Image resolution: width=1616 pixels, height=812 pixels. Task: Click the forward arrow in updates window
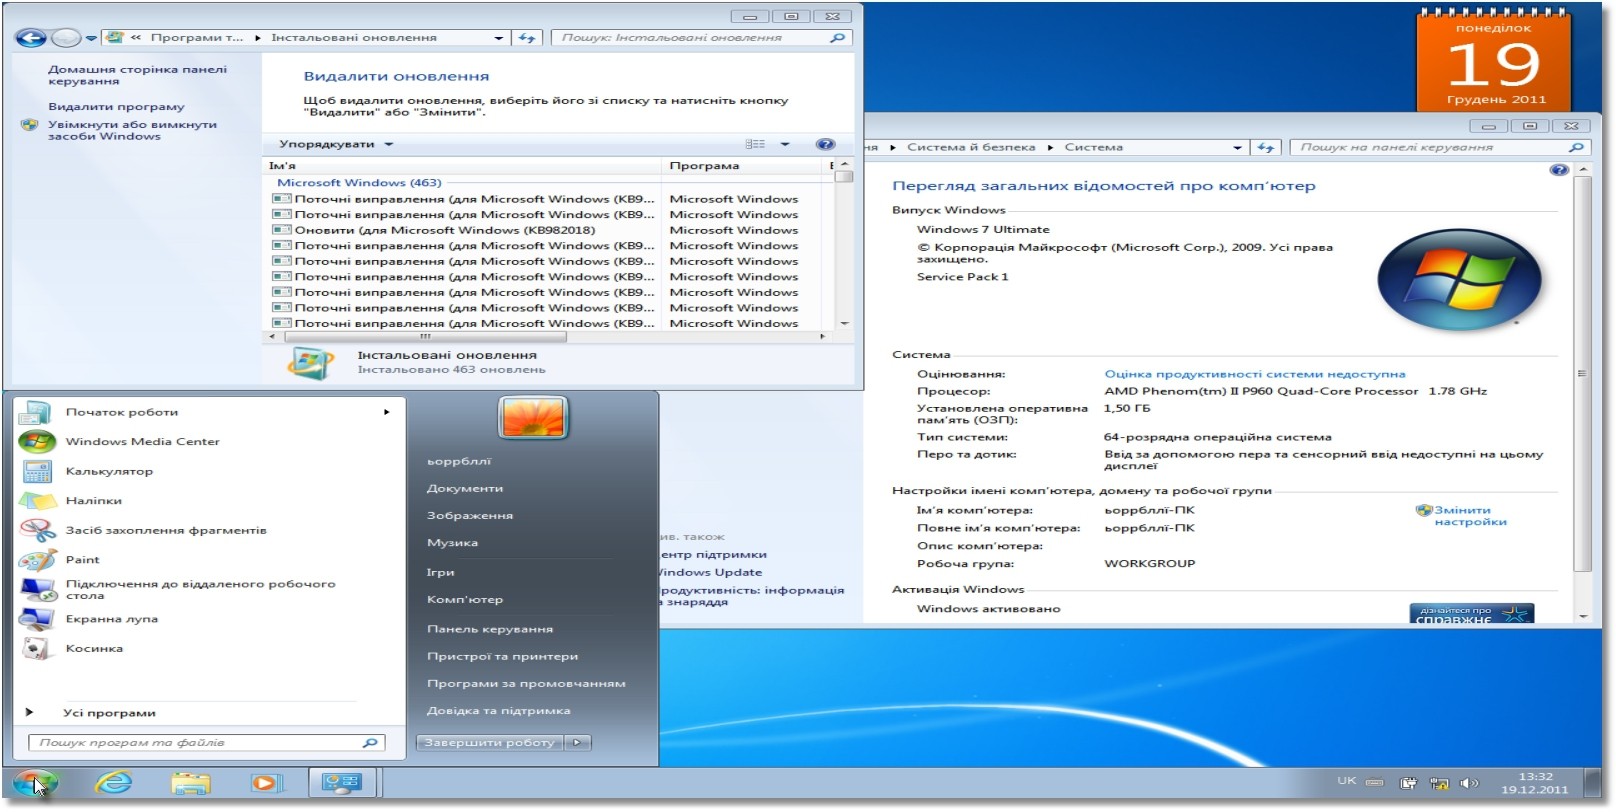click(66, 38)
